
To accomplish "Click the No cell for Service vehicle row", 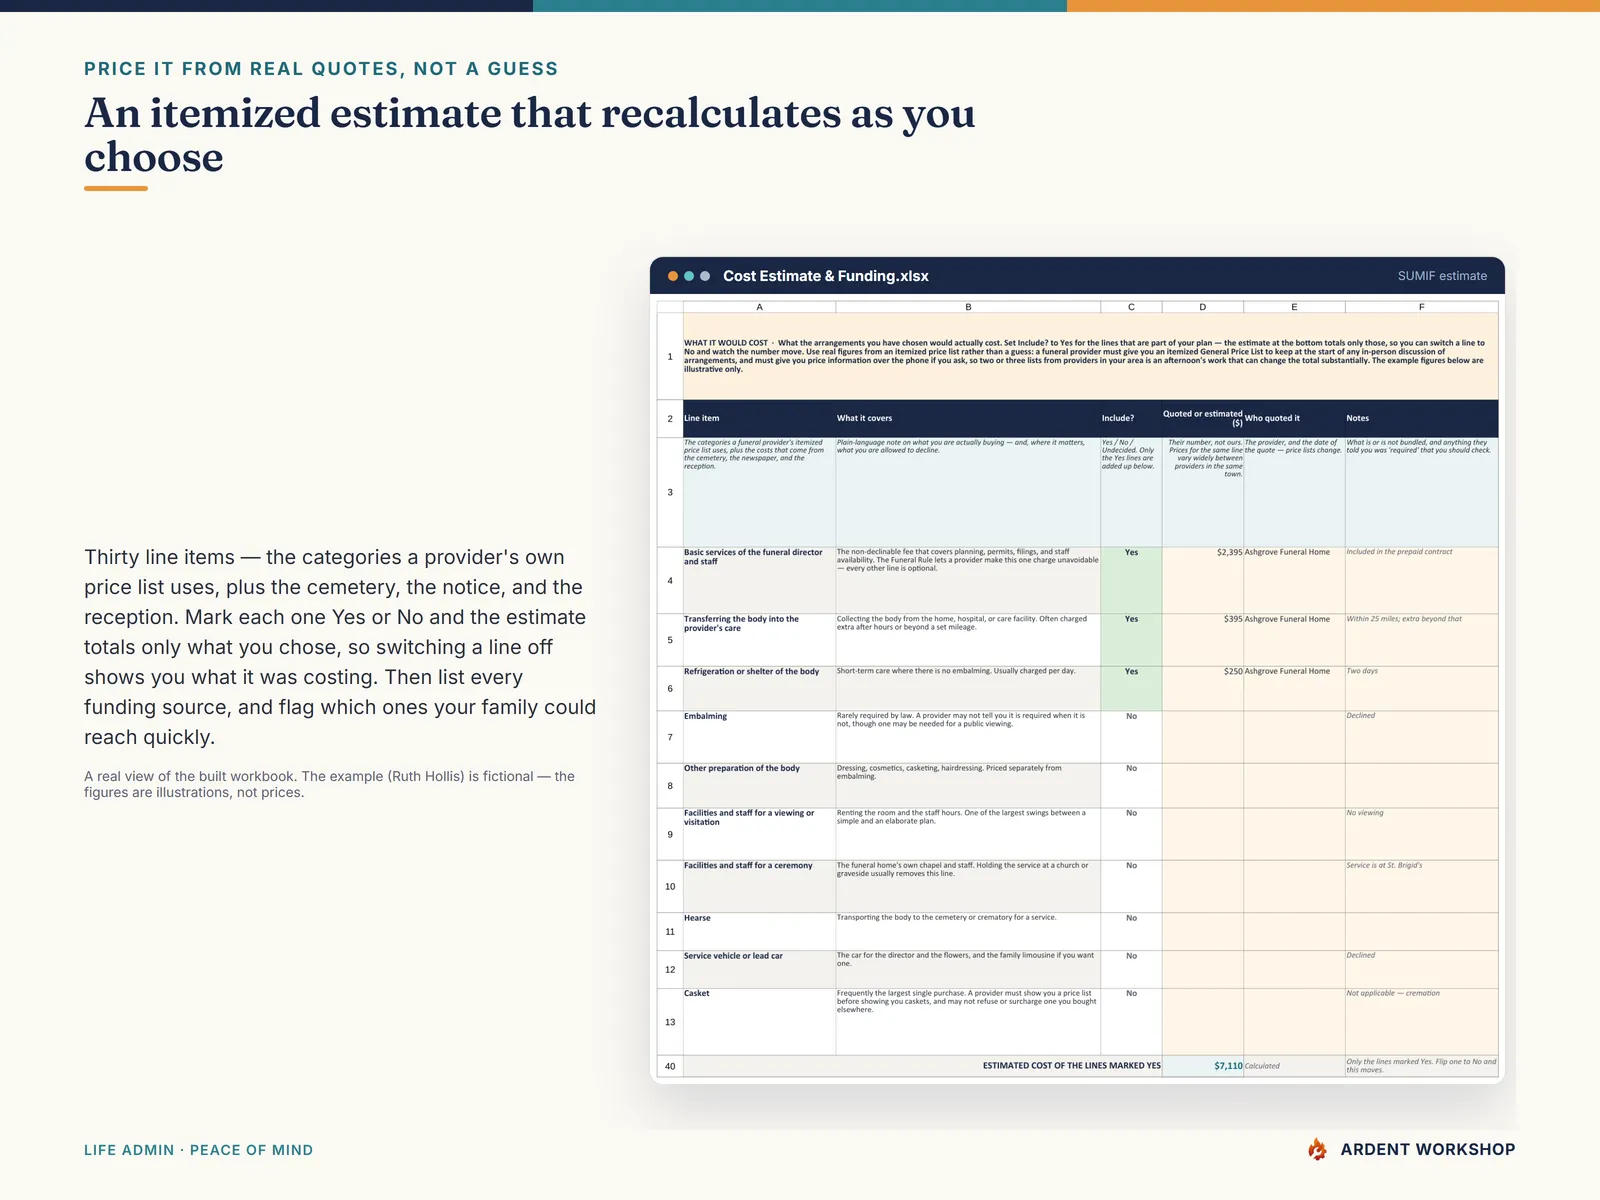I will (1131, 969).
